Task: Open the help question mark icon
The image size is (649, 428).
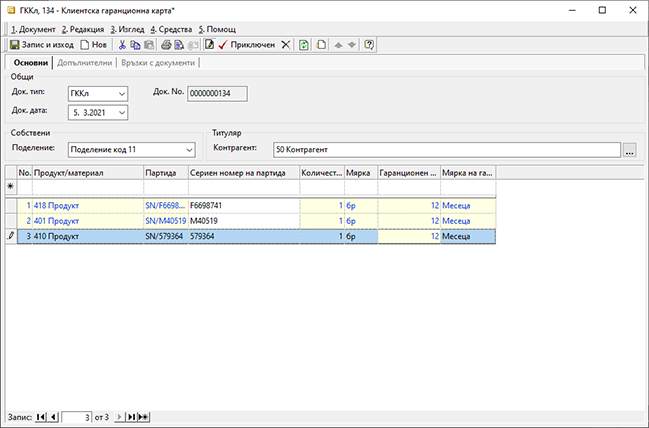Action: tap(369, 45)
